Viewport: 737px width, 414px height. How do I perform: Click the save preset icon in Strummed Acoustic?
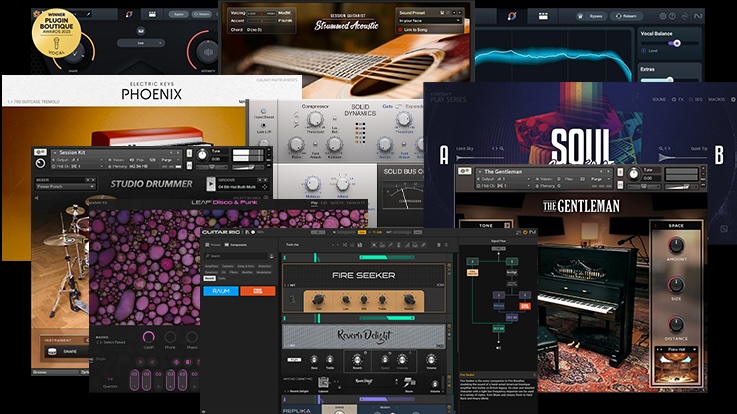(442, 13)
